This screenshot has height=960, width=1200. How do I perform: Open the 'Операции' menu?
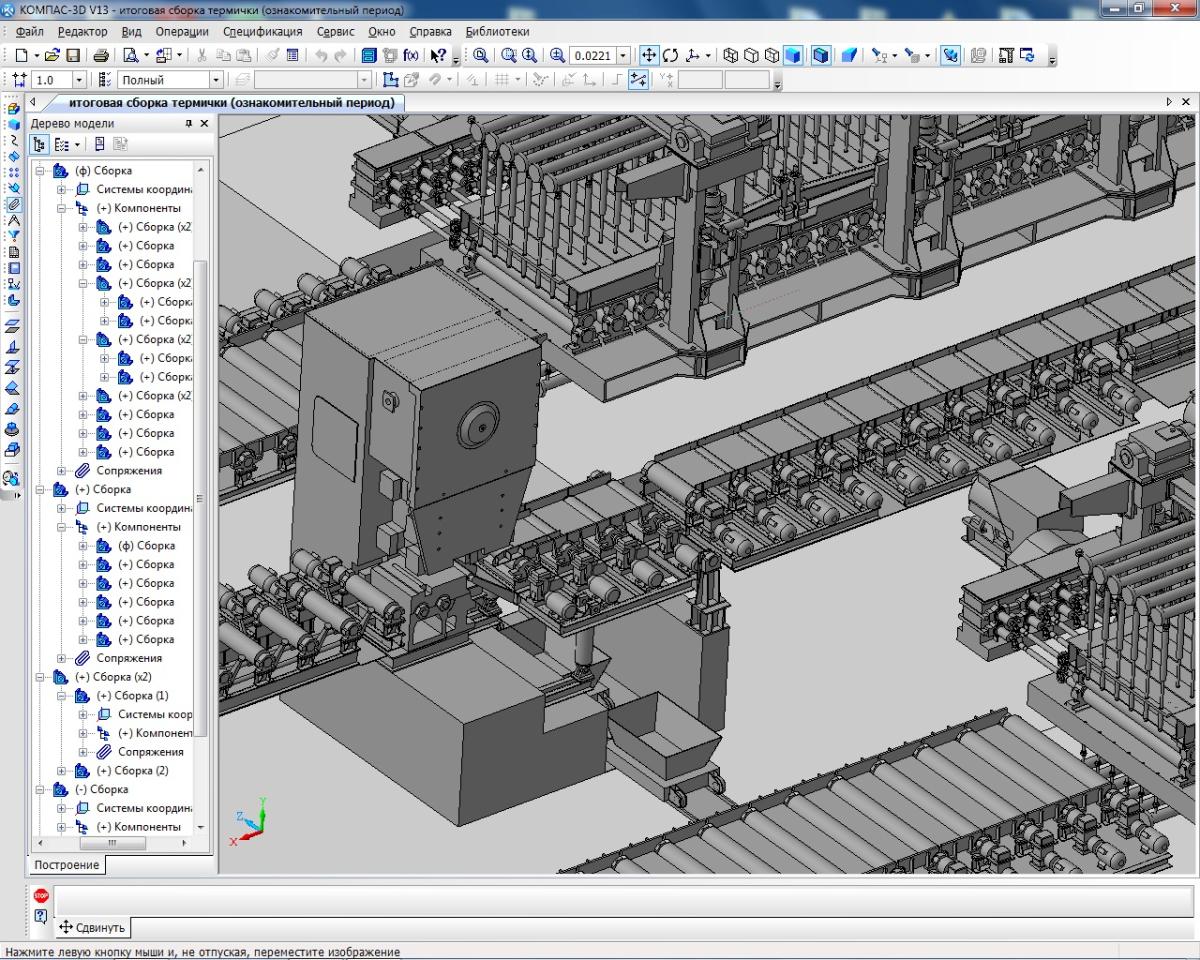tap(182, 31)
